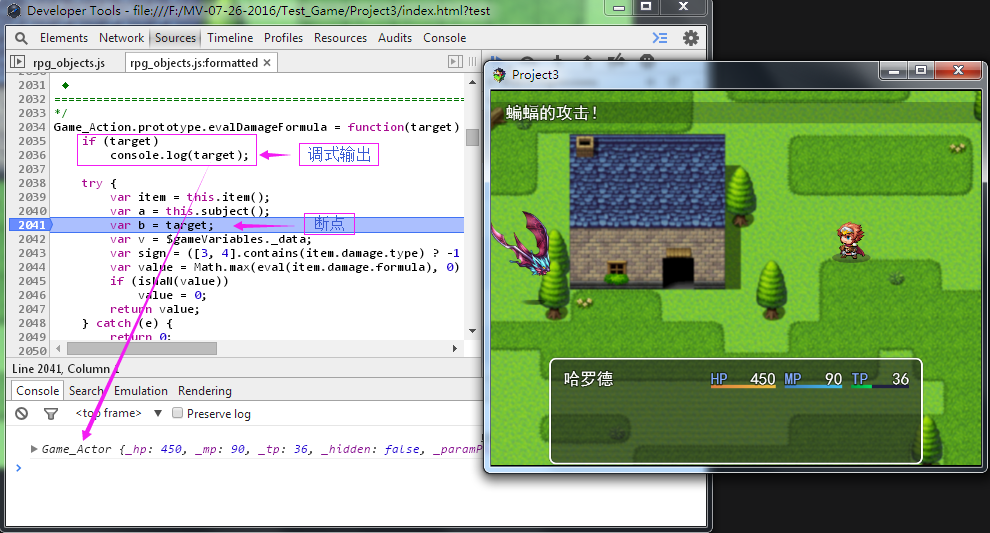The height and width of the screenshot is (533, 990).
Task: Click the HP 450 gauge in Project3
Action: pos(742,379)
